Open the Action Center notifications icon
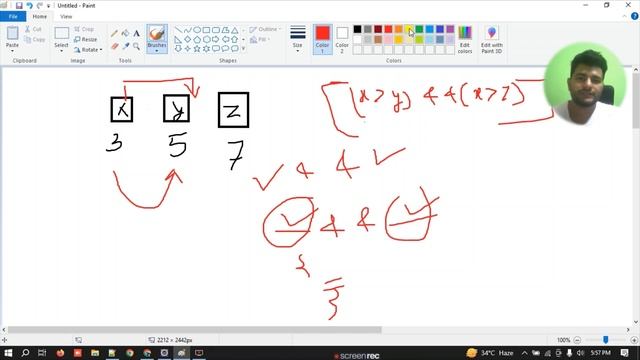The height and width of the screenshot is (360, 640). [x=624, y=353]
